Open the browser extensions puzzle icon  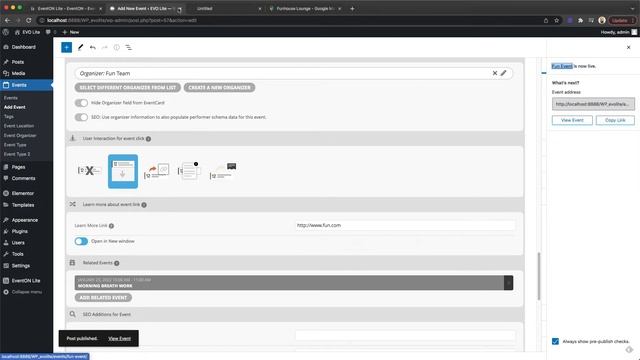[580, 20]
